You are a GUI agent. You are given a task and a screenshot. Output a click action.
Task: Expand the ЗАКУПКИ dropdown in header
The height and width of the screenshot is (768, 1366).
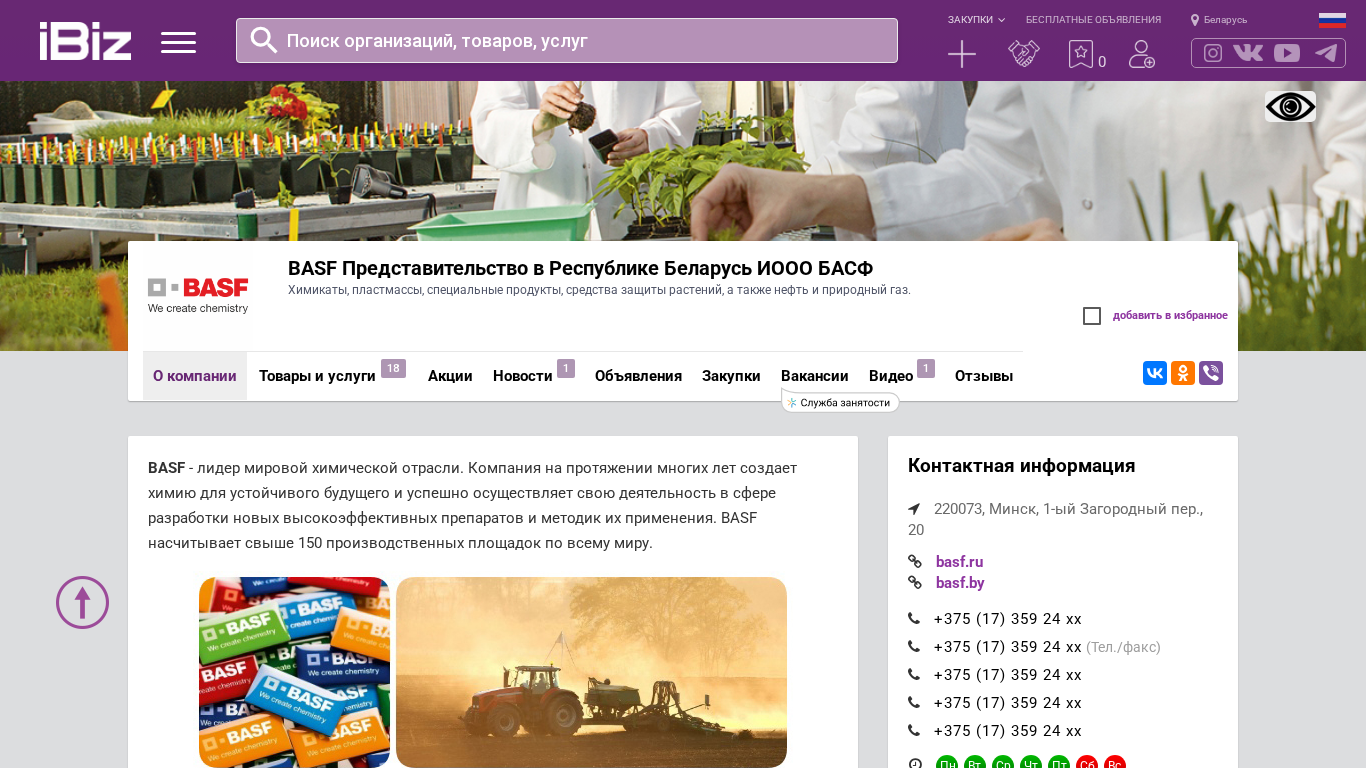coord(976,20)
